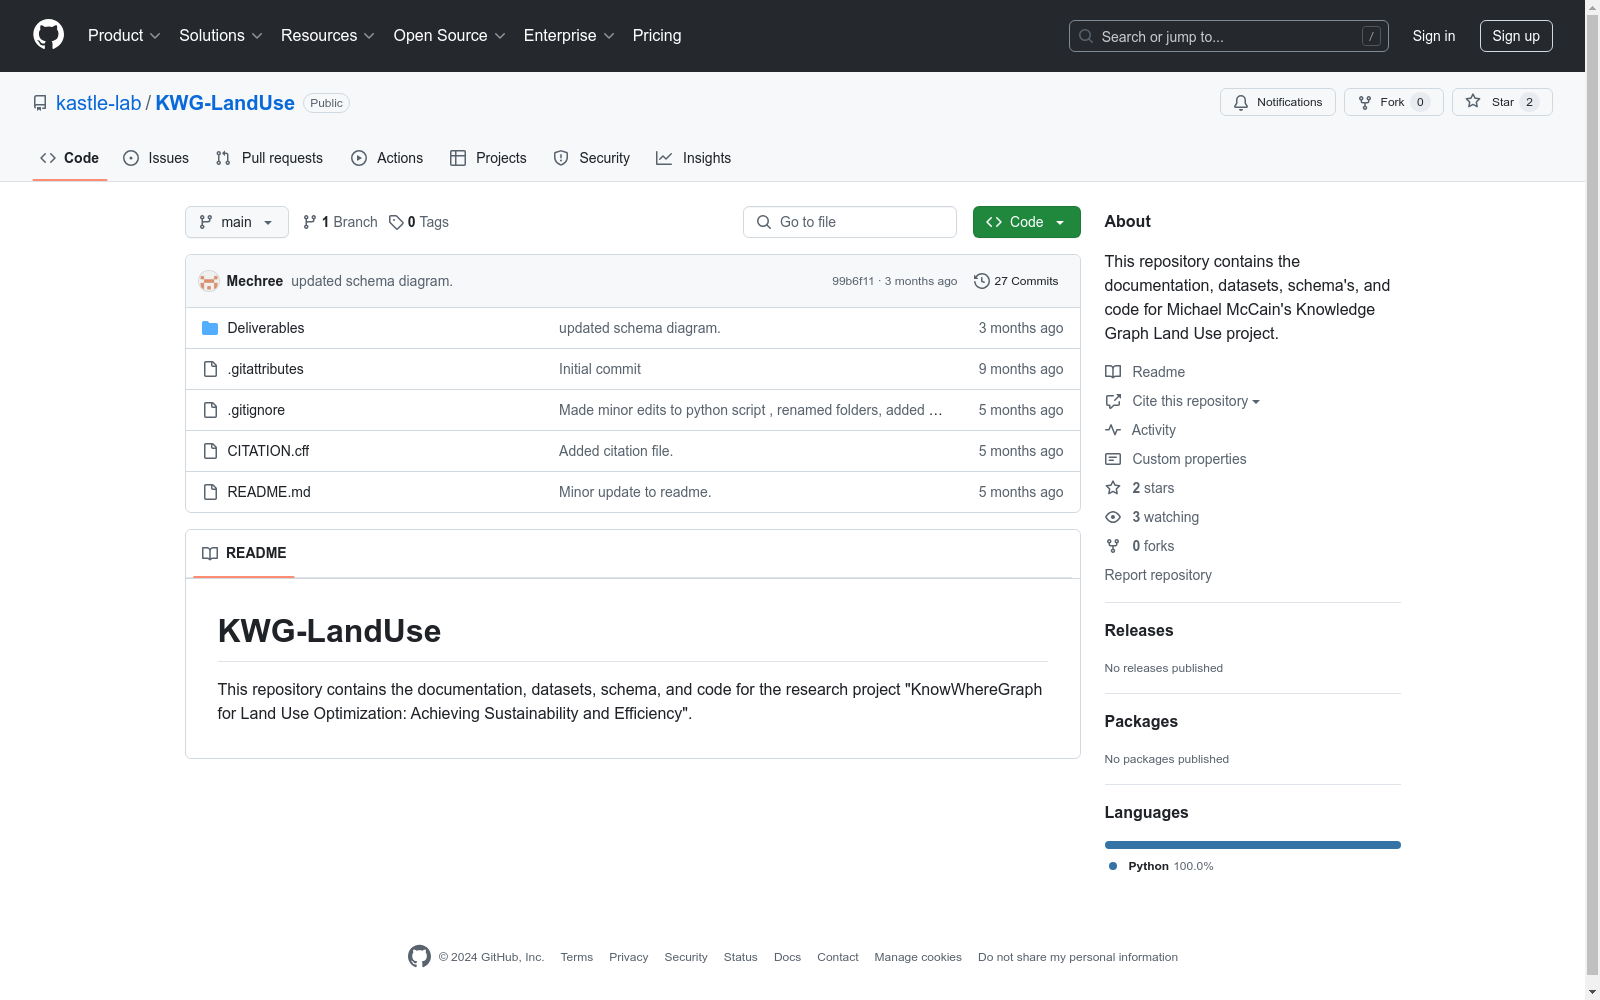Click the Readme book icon in About
The image size is (1600, 1000).
click(1113, 372)
